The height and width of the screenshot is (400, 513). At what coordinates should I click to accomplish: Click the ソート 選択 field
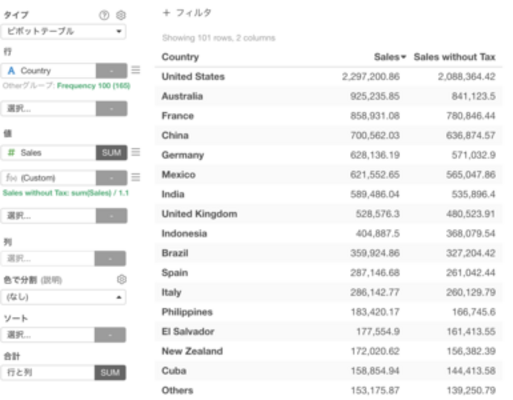(x=48, y=335)
